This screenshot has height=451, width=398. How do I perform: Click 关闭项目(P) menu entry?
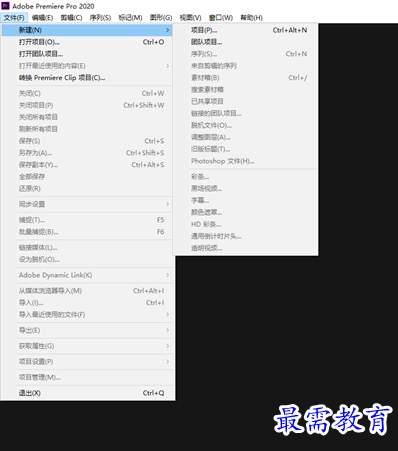pyautogui.click(x=87, y=106)
